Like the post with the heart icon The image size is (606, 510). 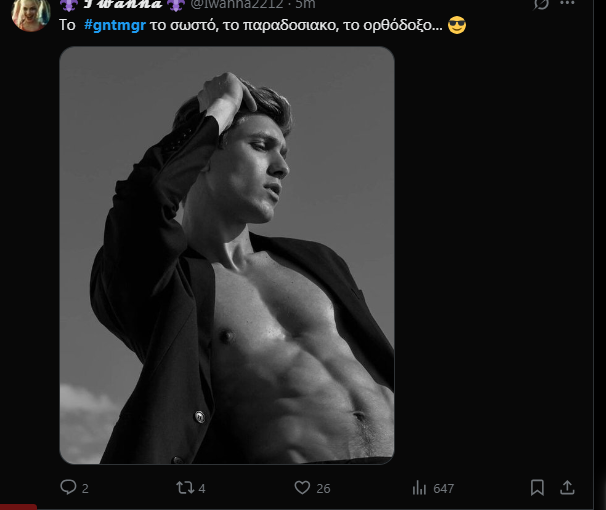[302, 487]
